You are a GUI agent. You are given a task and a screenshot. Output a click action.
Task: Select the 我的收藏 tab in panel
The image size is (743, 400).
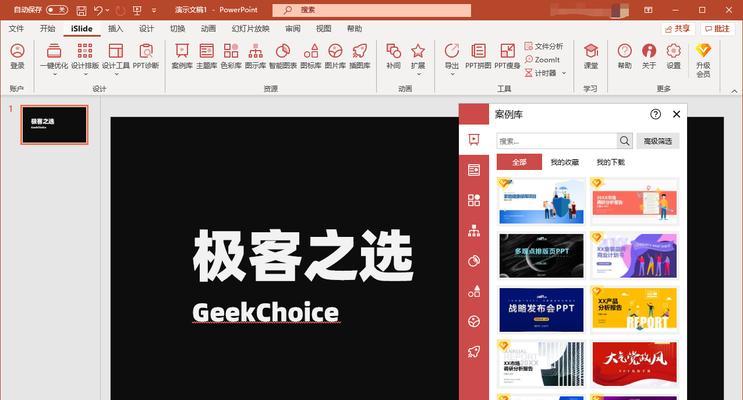point(565,162)
